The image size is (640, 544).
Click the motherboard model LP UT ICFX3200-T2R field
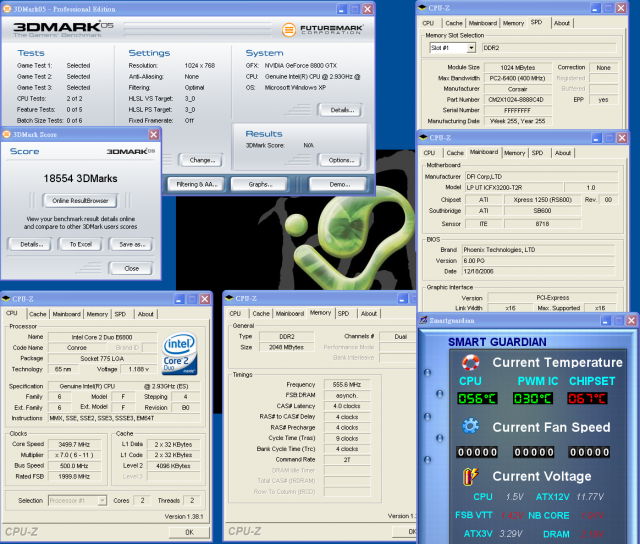(514, 188)
